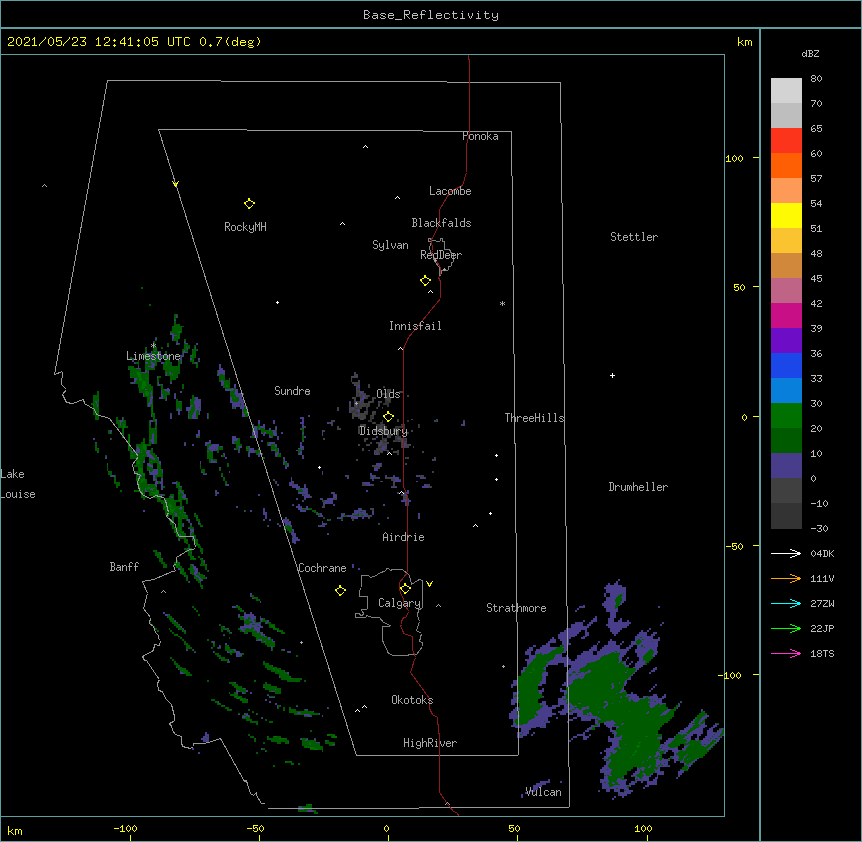
Task: Click the Airdrie city label
Action: 403,537
